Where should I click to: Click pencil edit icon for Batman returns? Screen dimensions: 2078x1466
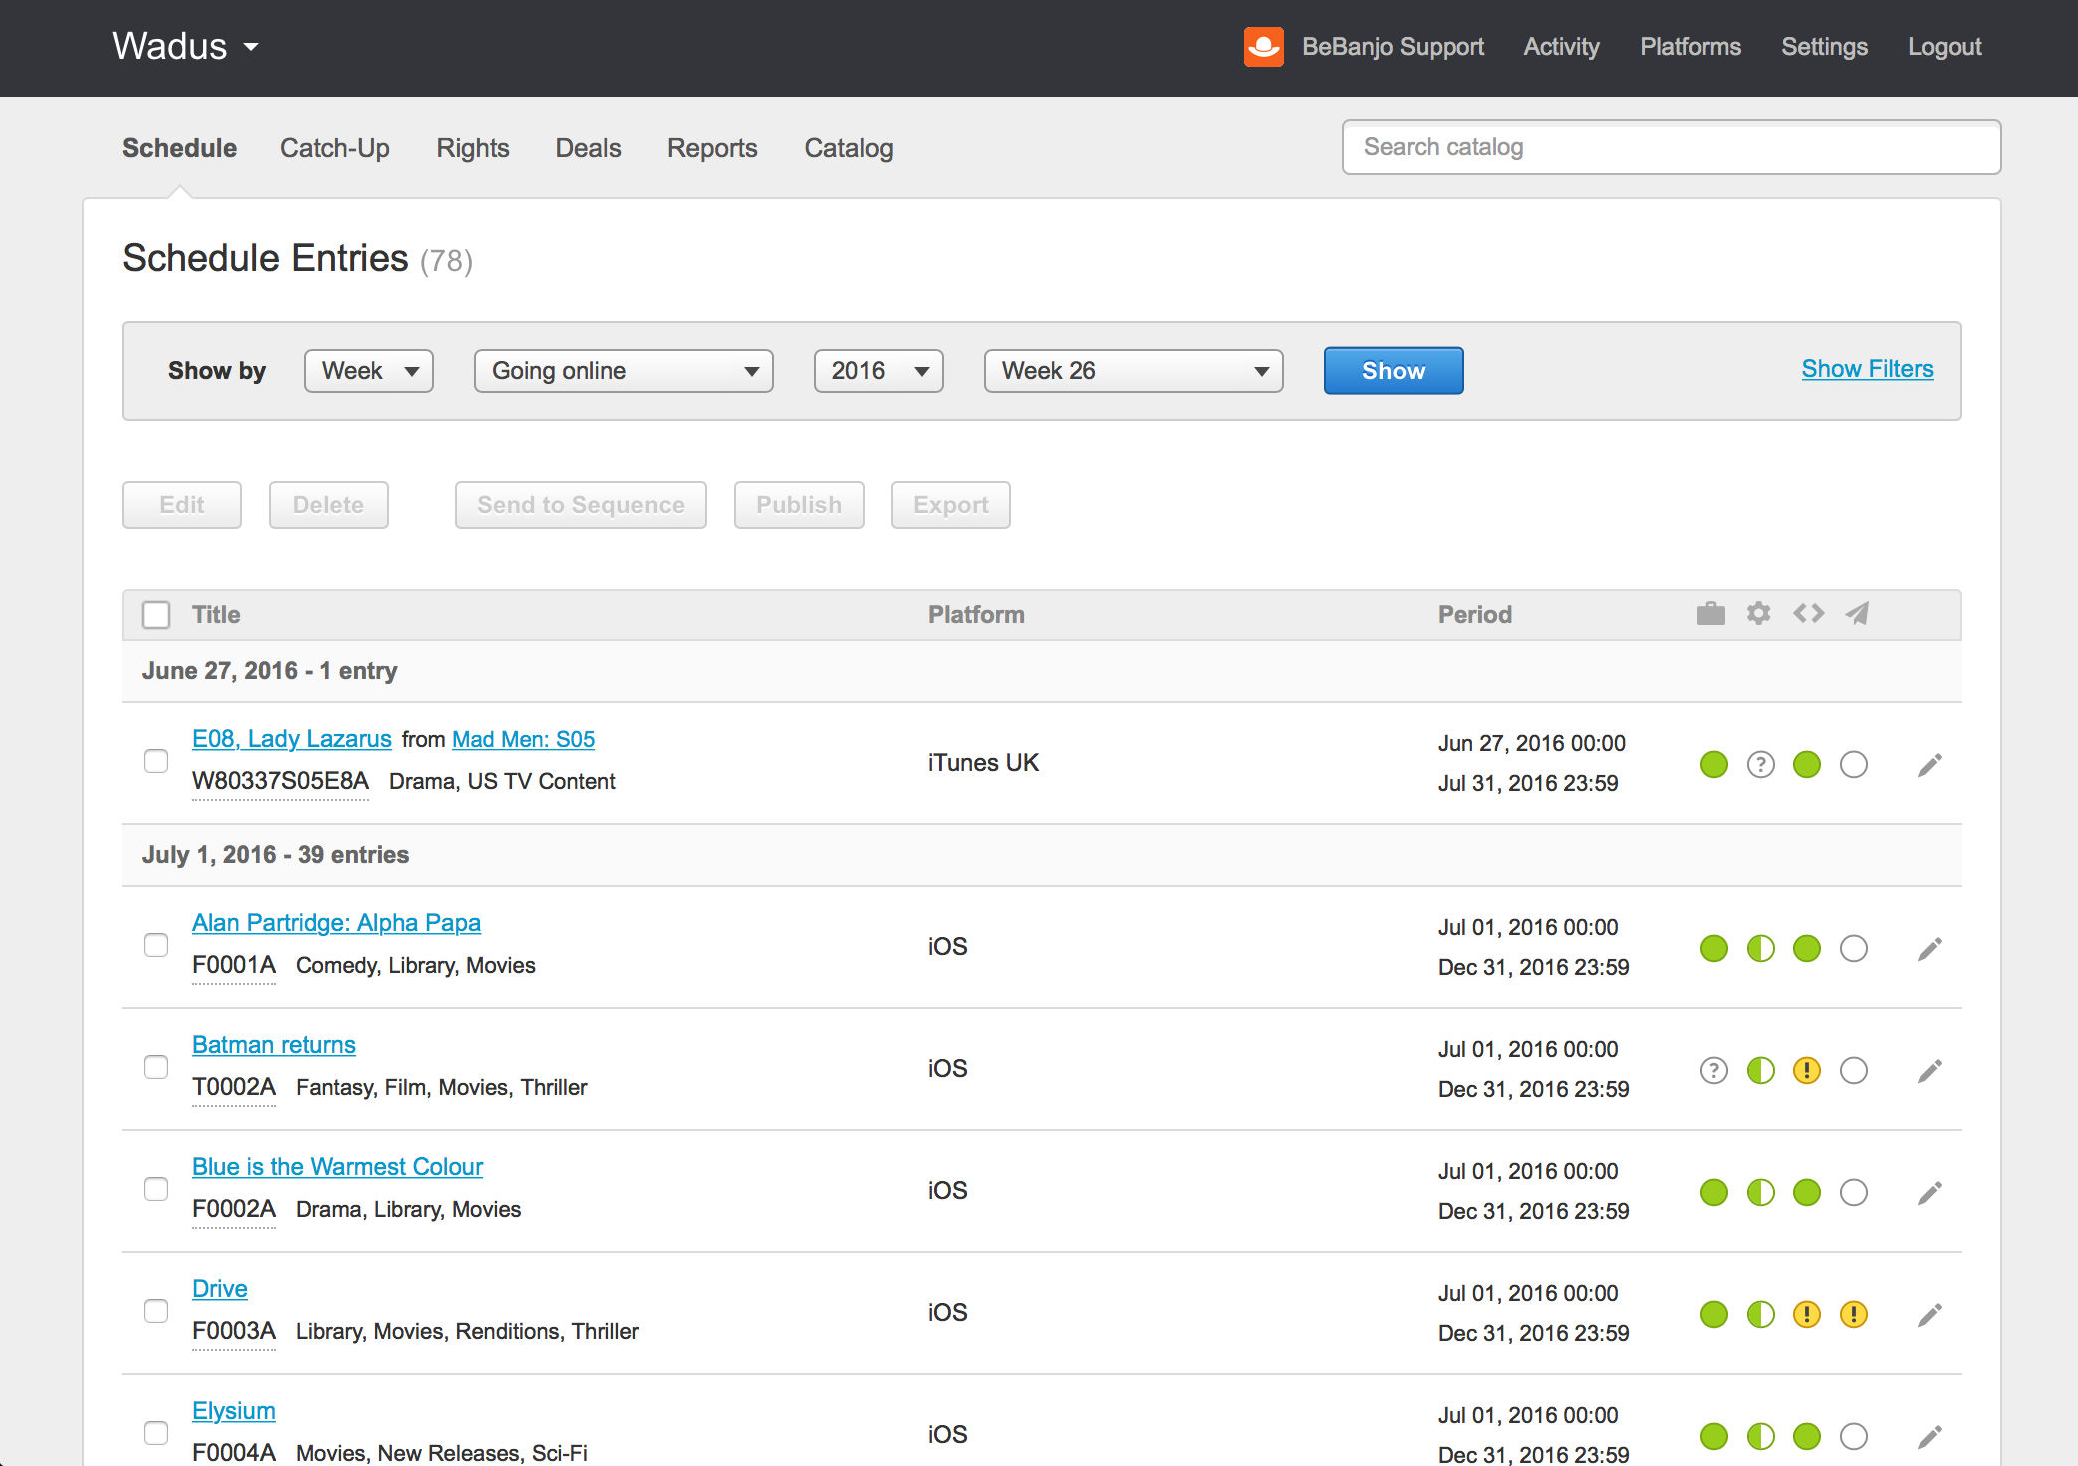(x=1929, y=1071)
